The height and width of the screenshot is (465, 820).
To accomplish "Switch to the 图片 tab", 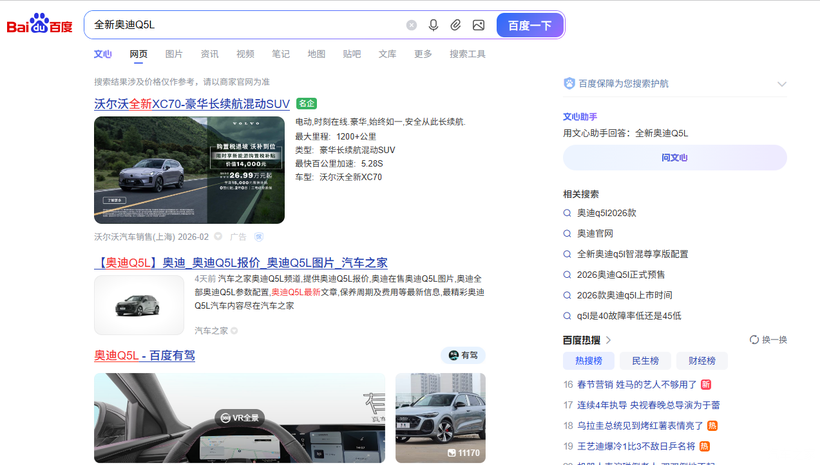I will [x=174, y=54].
